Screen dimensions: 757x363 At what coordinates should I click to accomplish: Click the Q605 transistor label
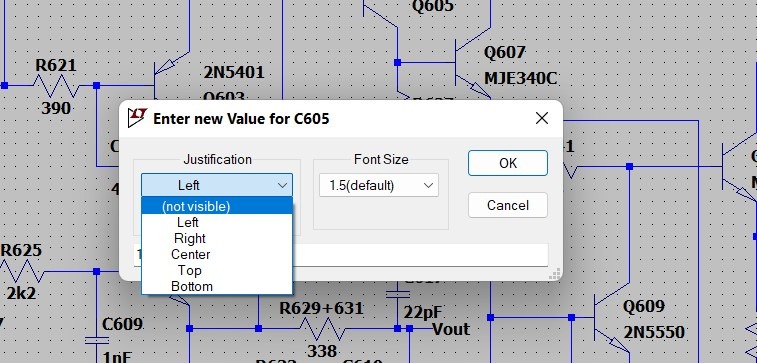(433, 6)
